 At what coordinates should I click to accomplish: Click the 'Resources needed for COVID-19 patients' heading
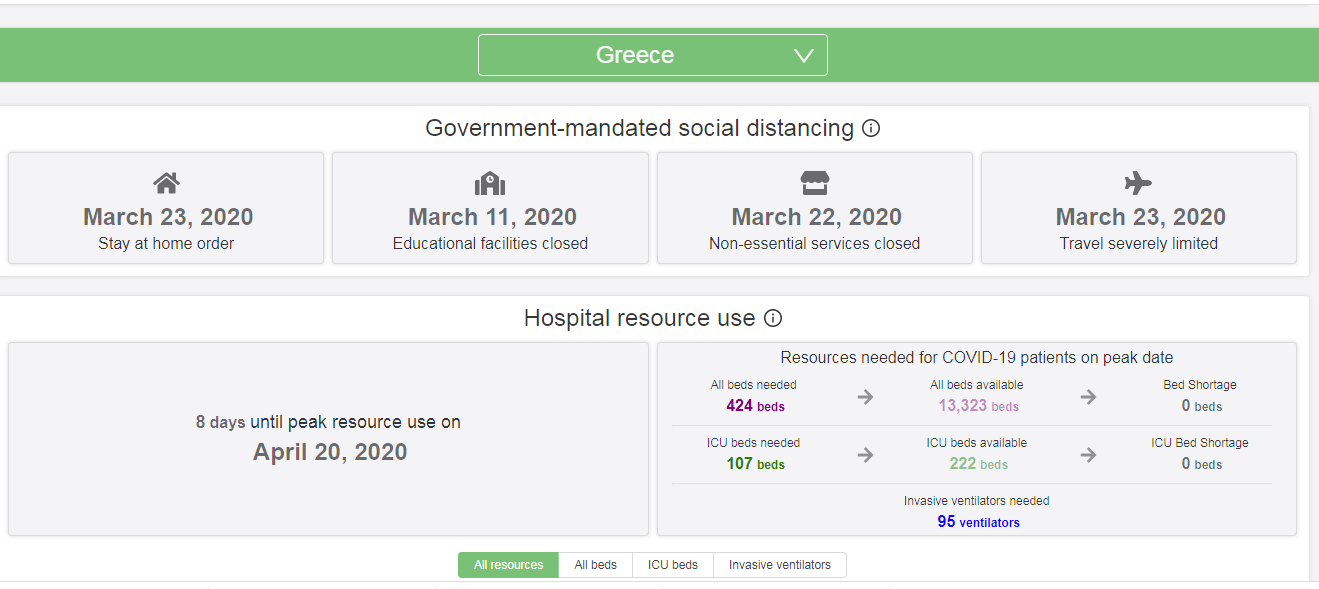point(977,357)
